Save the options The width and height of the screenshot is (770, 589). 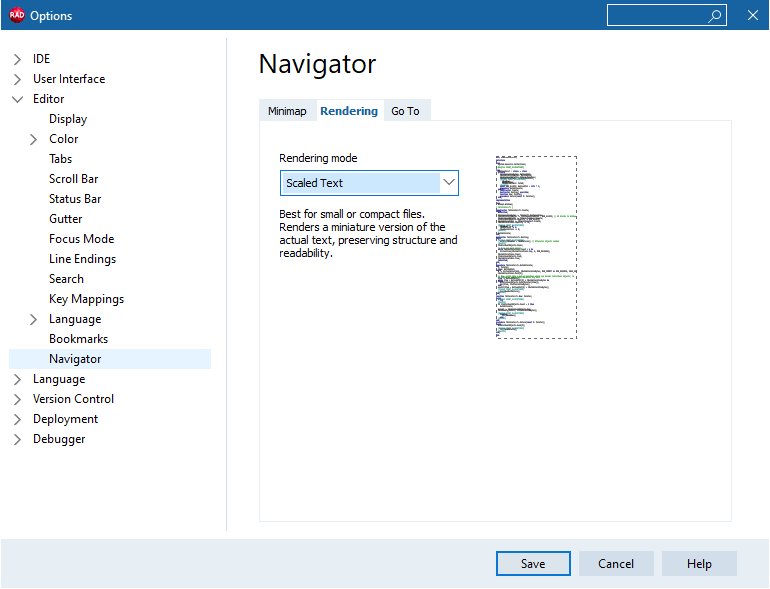click(533, 563)
